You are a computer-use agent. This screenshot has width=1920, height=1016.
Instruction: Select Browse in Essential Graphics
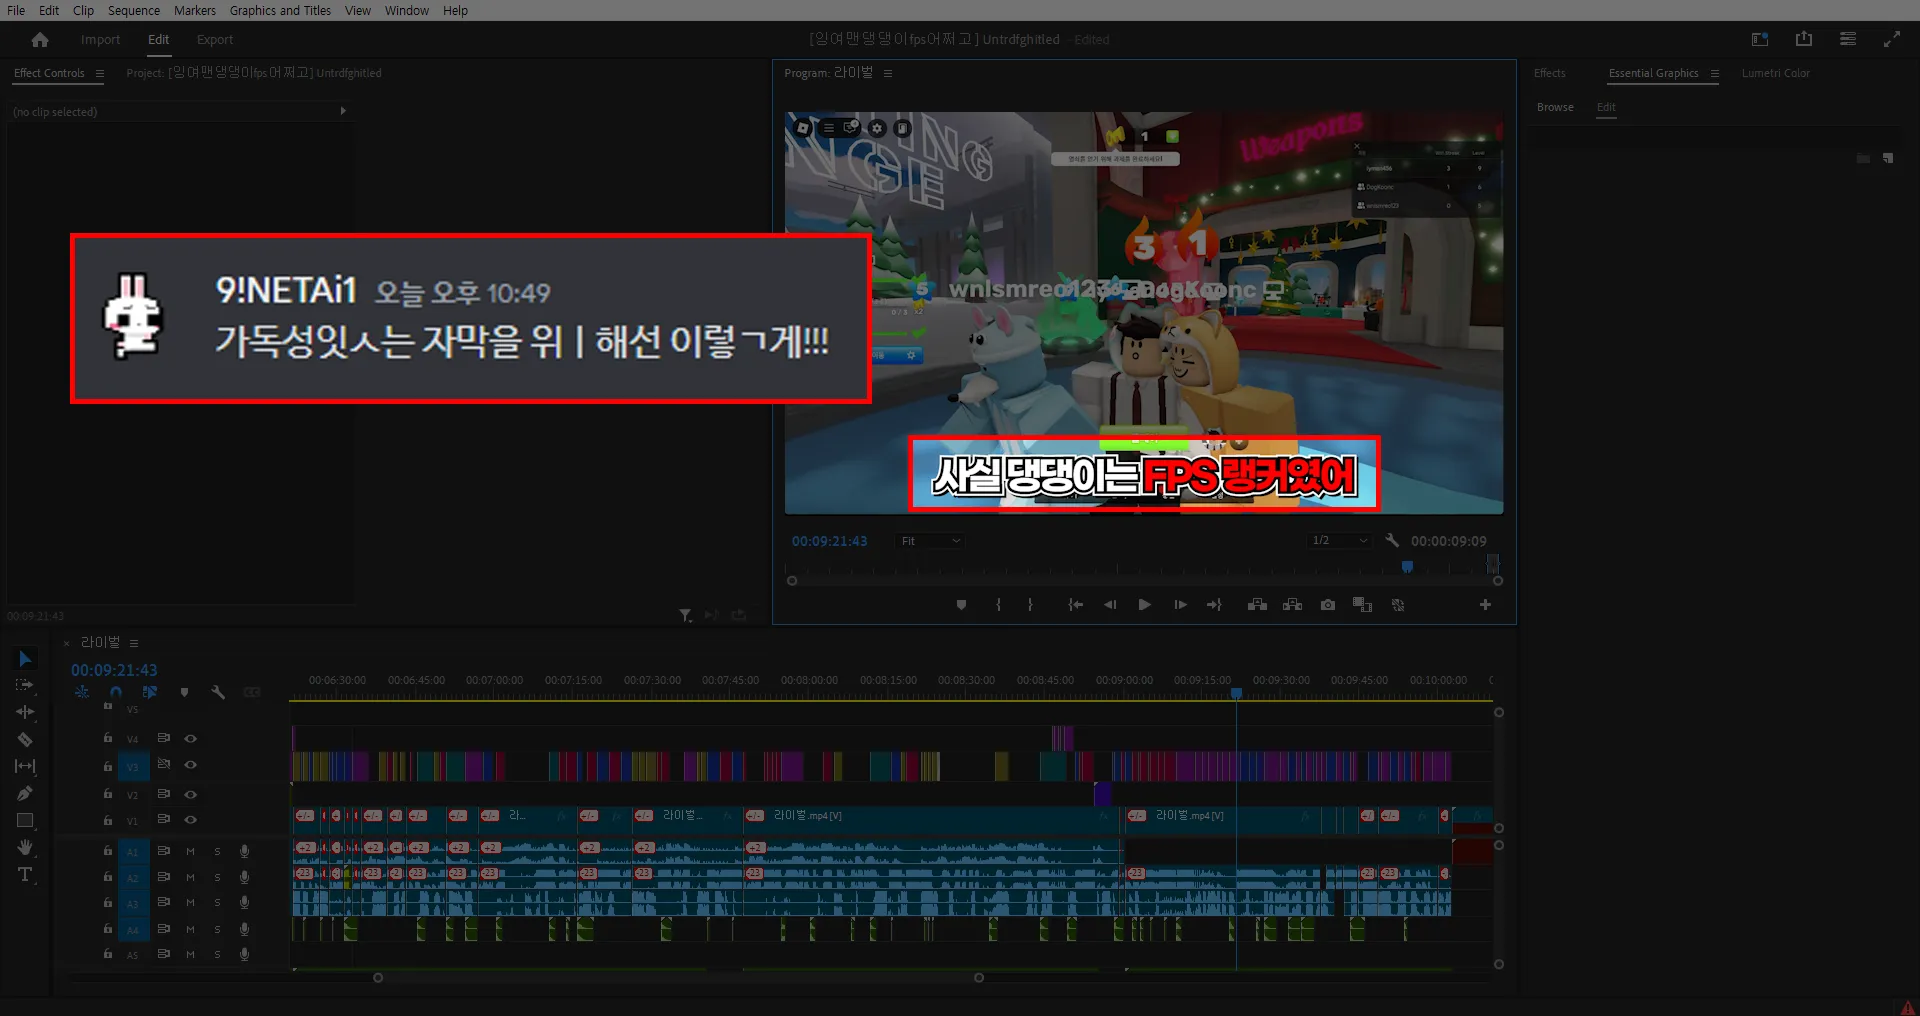1555,107
